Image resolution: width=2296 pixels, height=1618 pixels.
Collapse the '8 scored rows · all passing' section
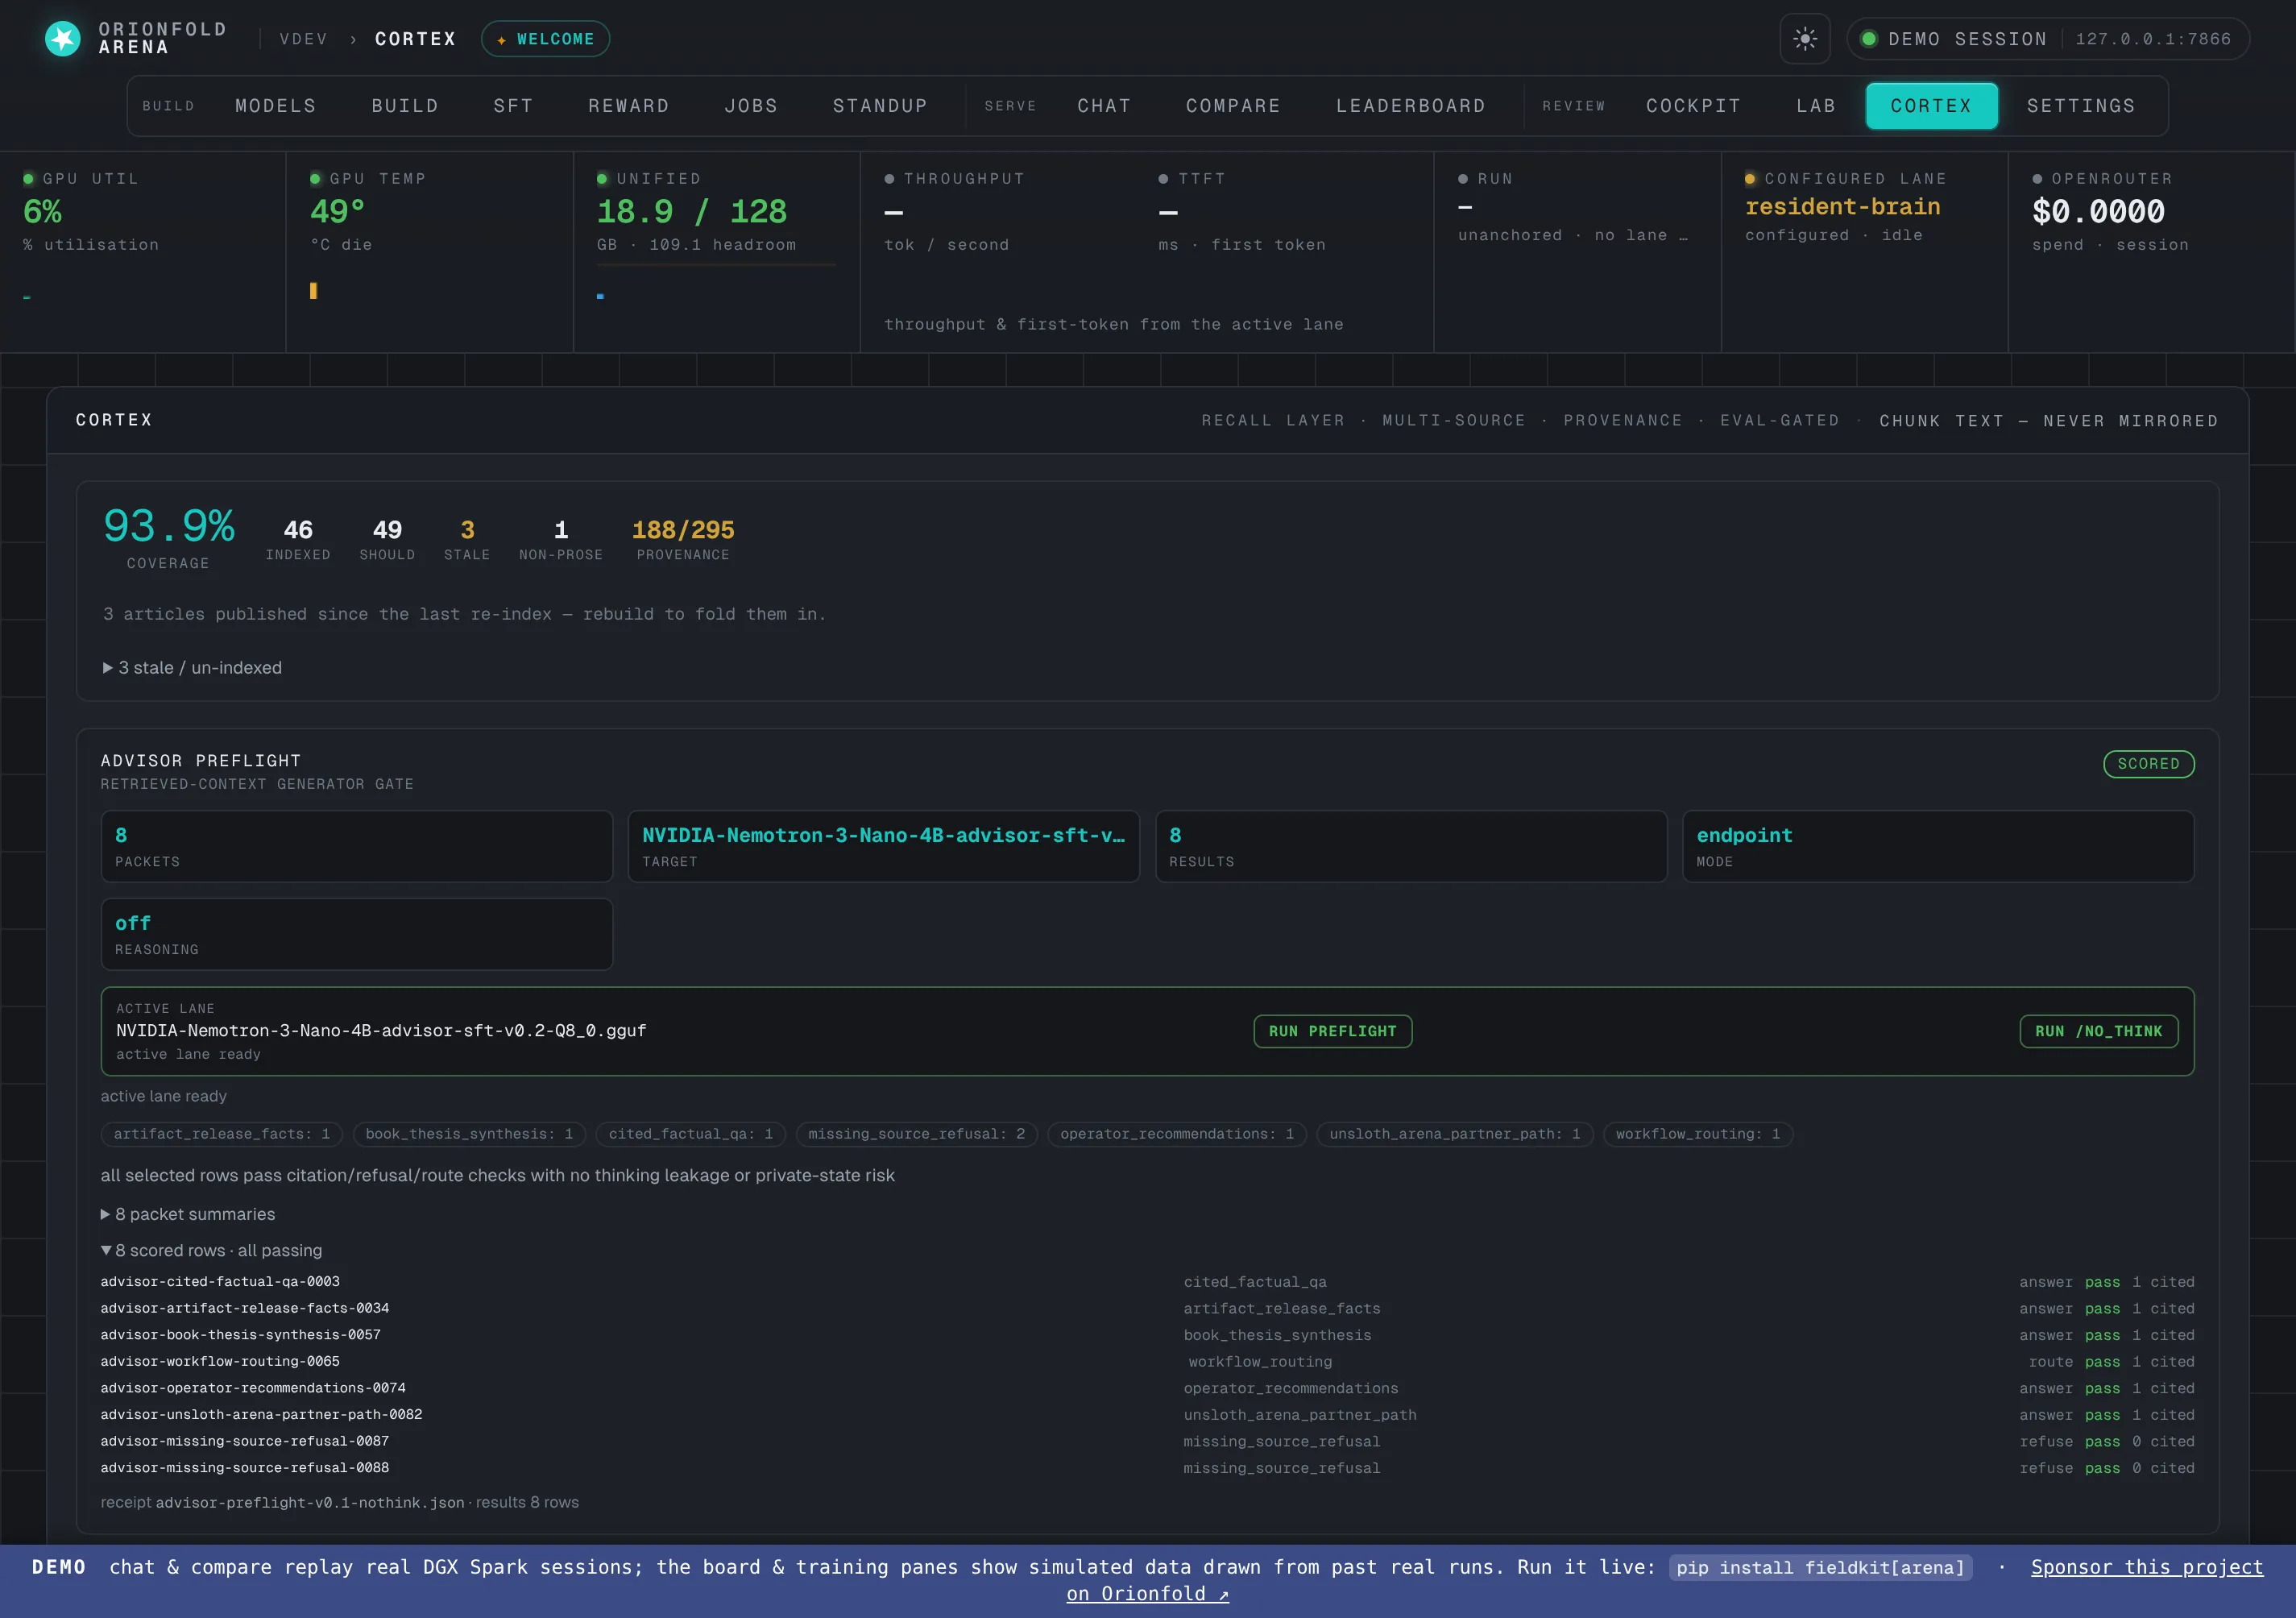click(x=211, y=1250)
